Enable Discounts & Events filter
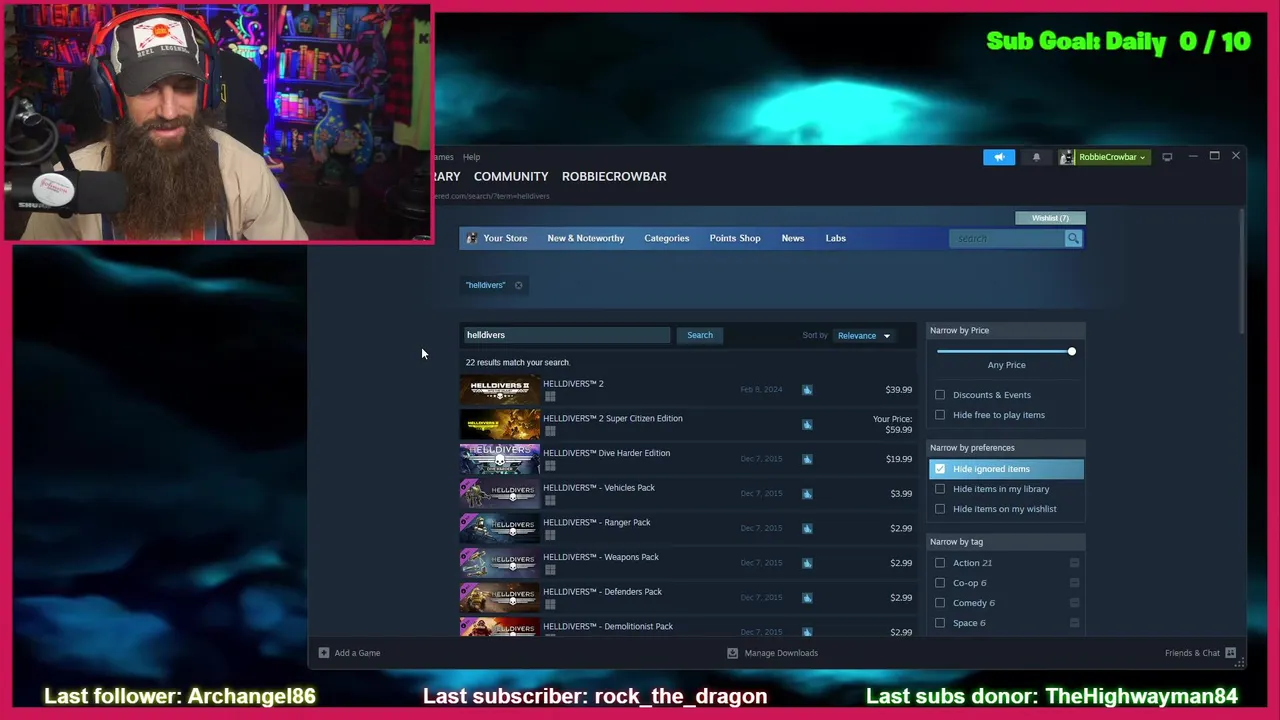 coord(940,395)
